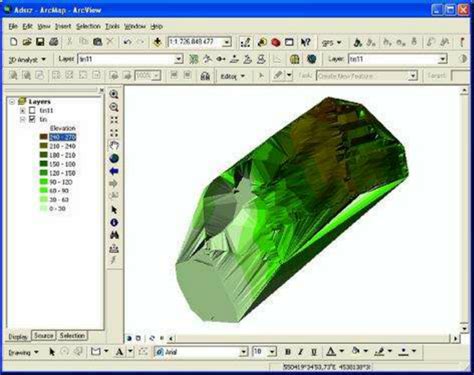Click the 0 - 30 elevation color swatch

[44, 209]
